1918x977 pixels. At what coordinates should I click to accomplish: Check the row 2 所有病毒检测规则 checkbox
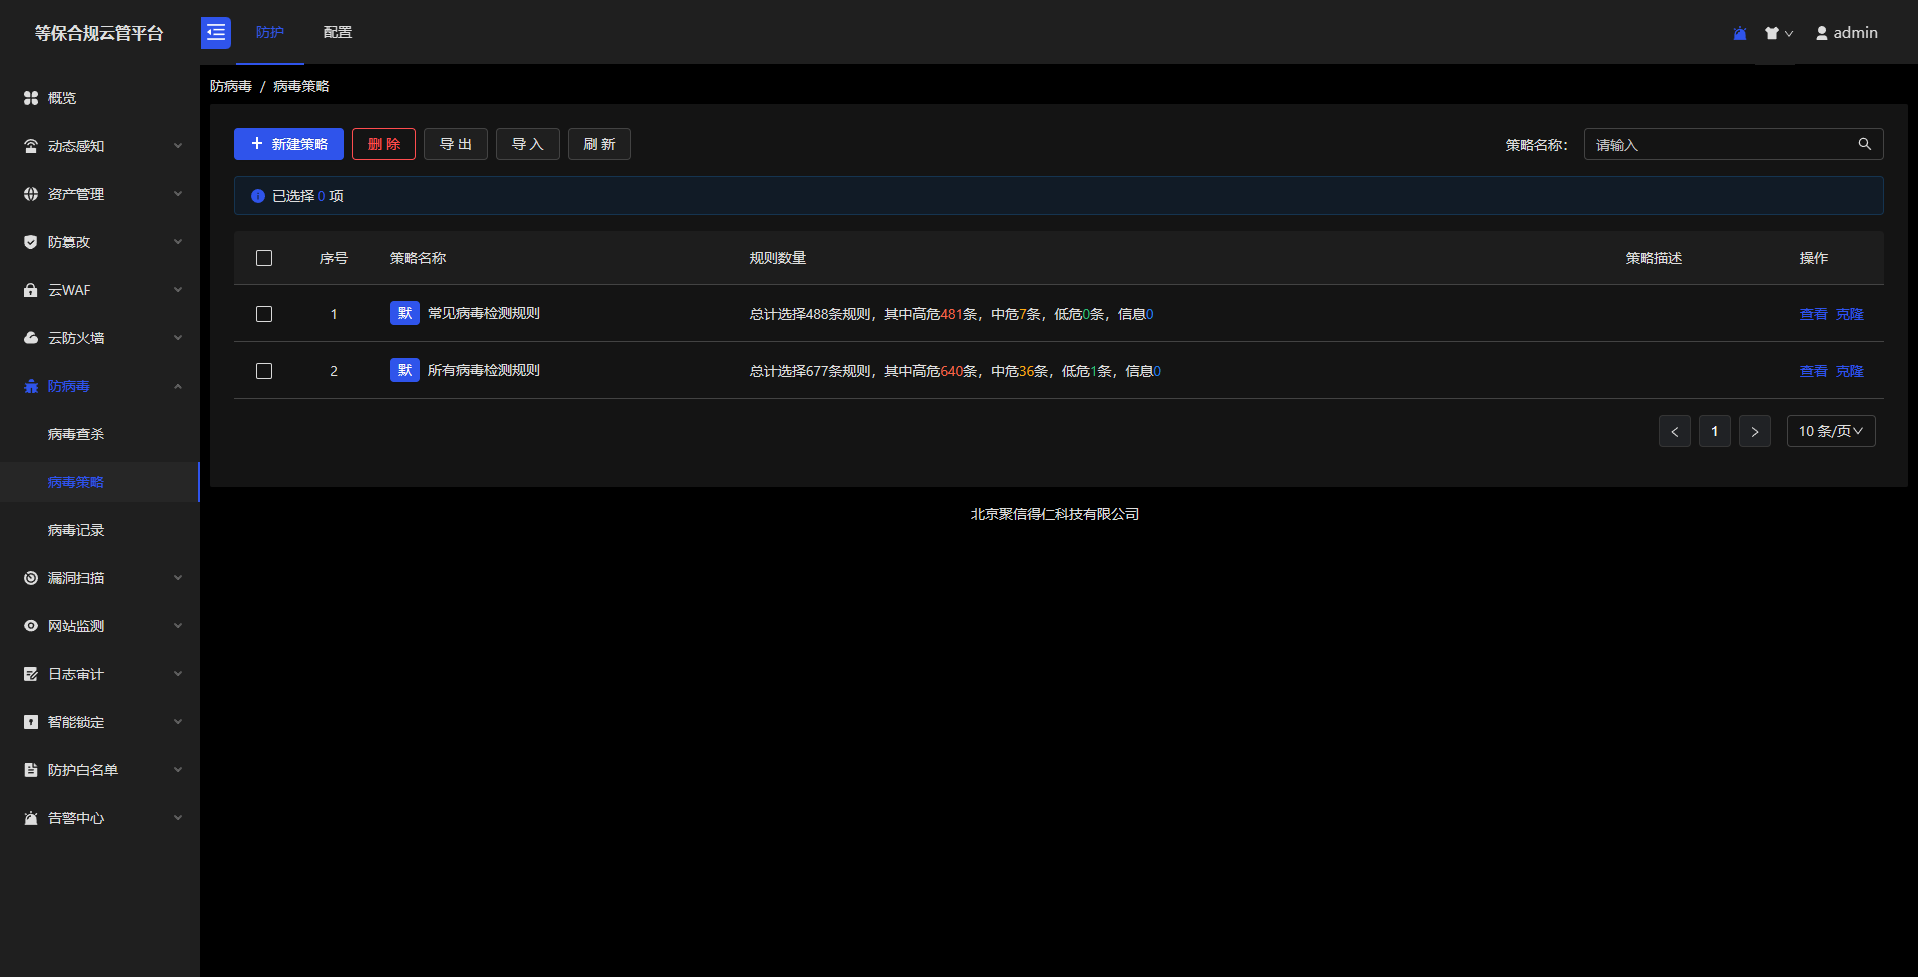(x=264, y=371)
